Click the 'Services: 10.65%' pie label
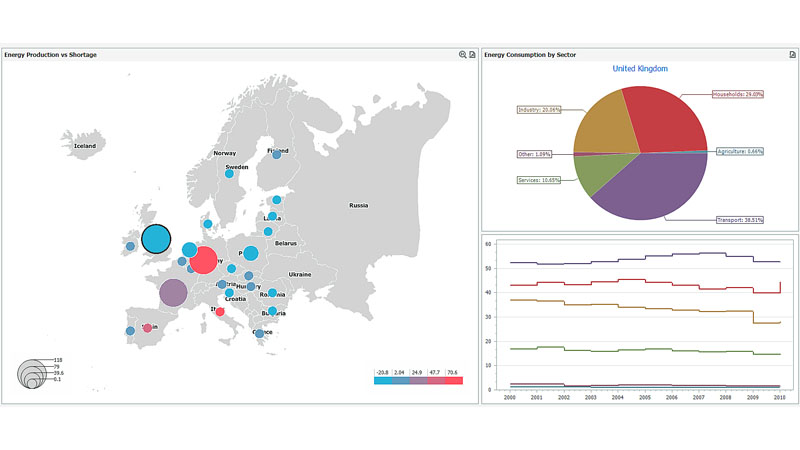 click(539, 180)
